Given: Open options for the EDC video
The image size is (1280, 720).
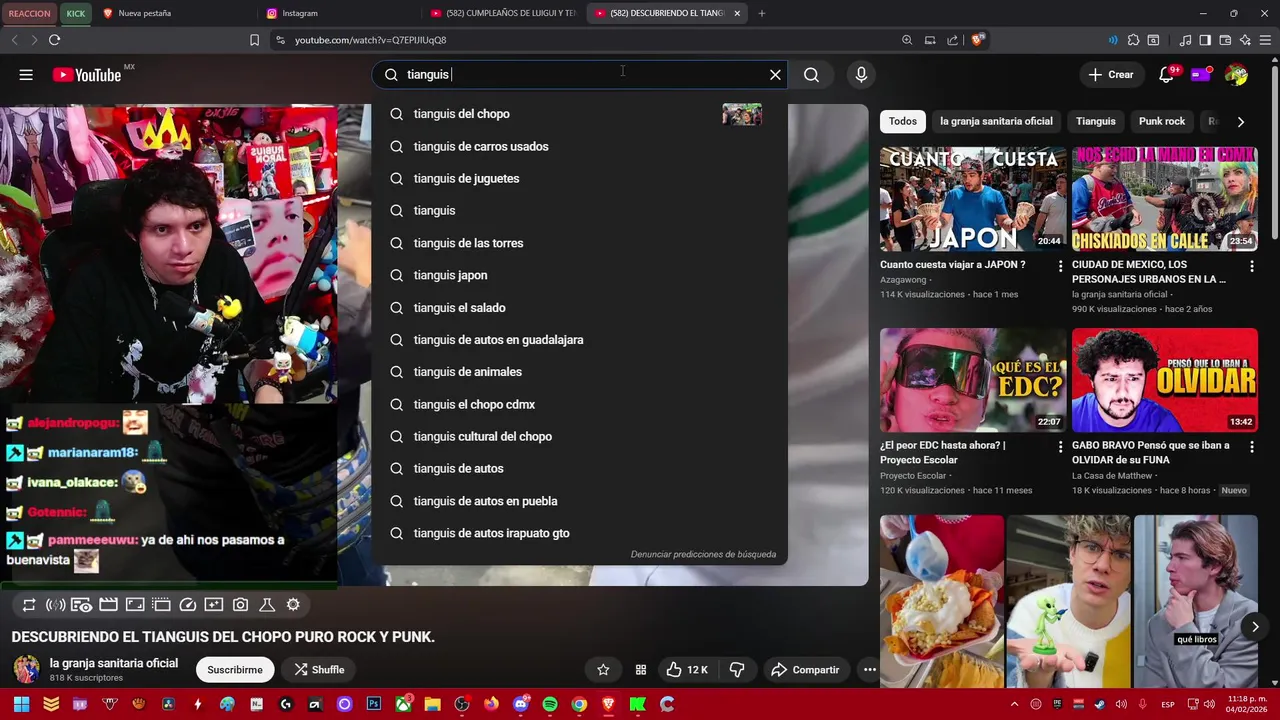Looking at the screenshot, I should click(x=1060, y=447).
